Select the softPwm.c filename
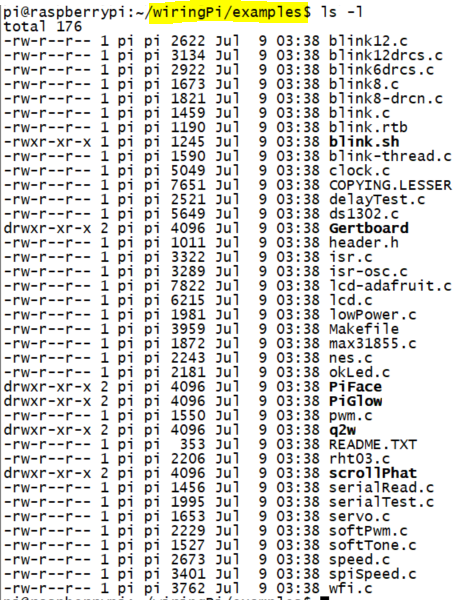Screen dimensions: 472x600 click(x=369, y=531)
